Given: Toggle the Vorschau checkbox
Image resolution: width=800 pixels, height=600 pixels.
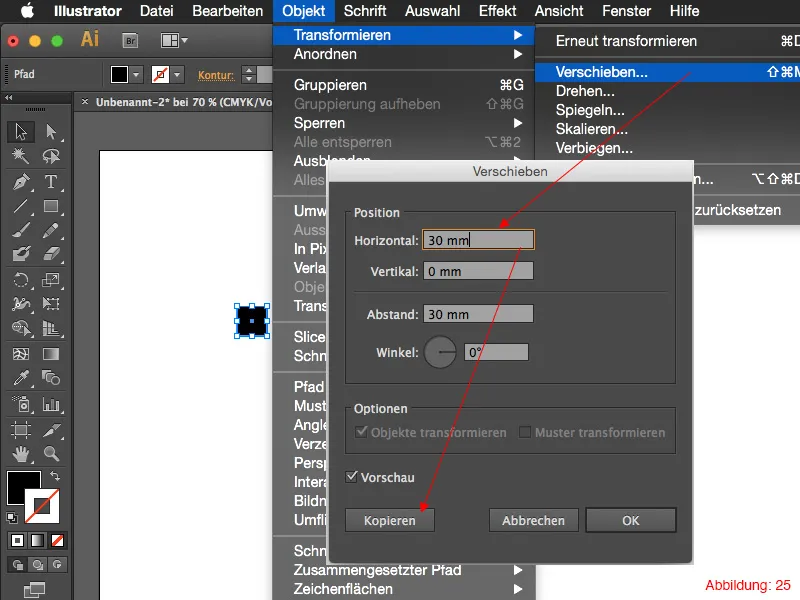Looking at the screenshot, I should point(351,477).
